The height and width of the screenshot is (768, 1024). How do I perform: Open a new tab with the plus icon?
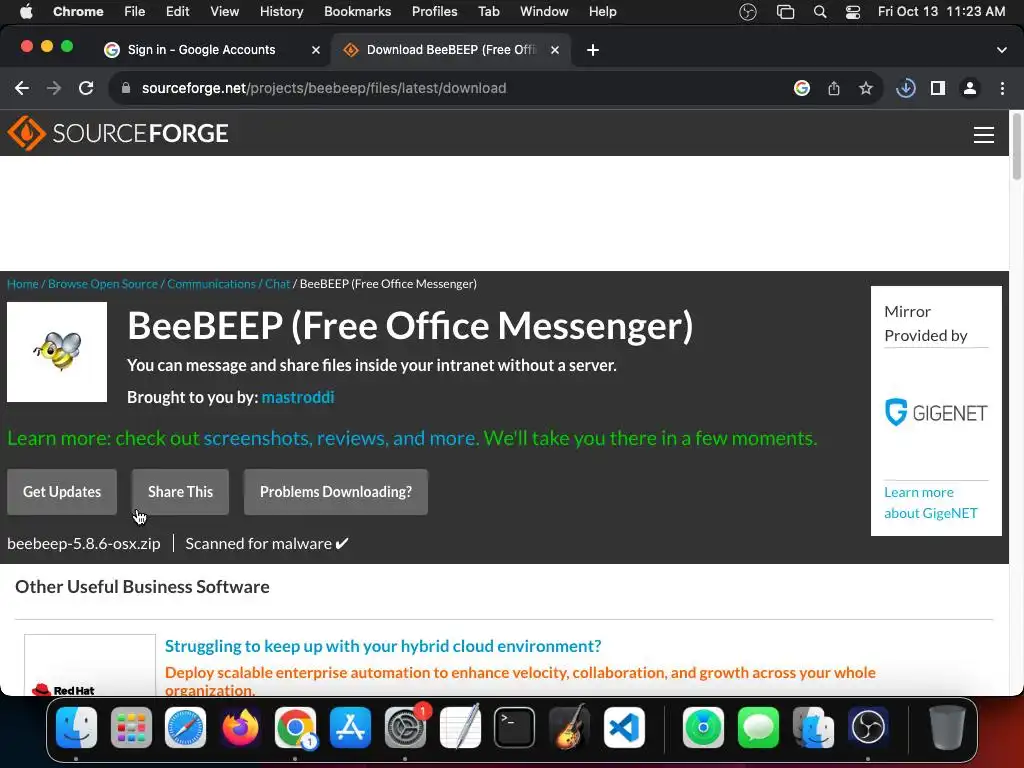[593, 50]
